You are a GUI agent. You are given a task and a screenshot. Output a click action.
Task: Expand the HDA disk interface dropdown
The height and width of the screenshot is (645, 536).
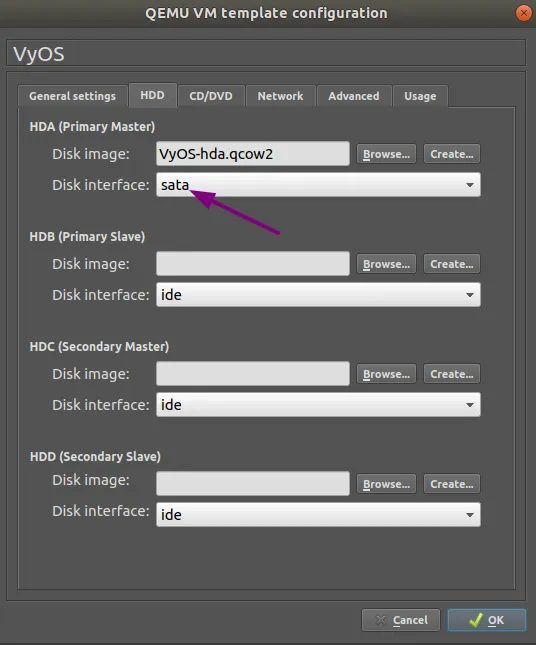pyautogui.click(x=318, y=185)
